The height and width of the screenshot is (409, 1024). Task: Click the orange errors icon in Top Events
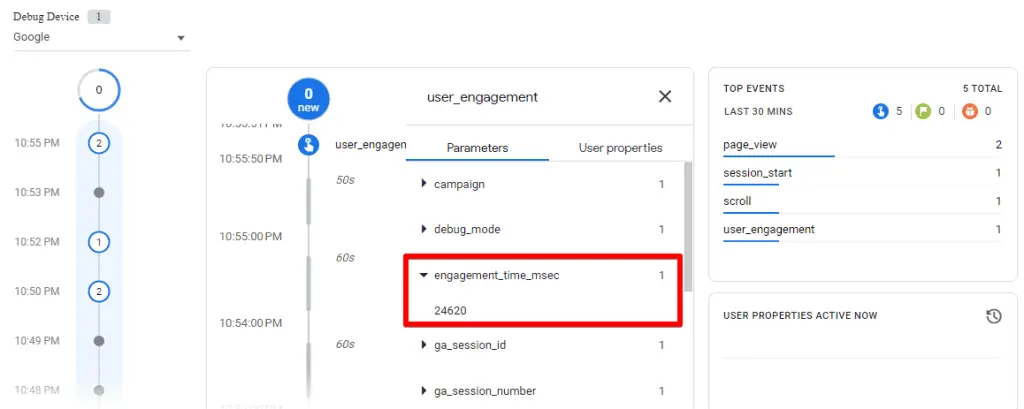pyautogui.click(x=969, y=112)
